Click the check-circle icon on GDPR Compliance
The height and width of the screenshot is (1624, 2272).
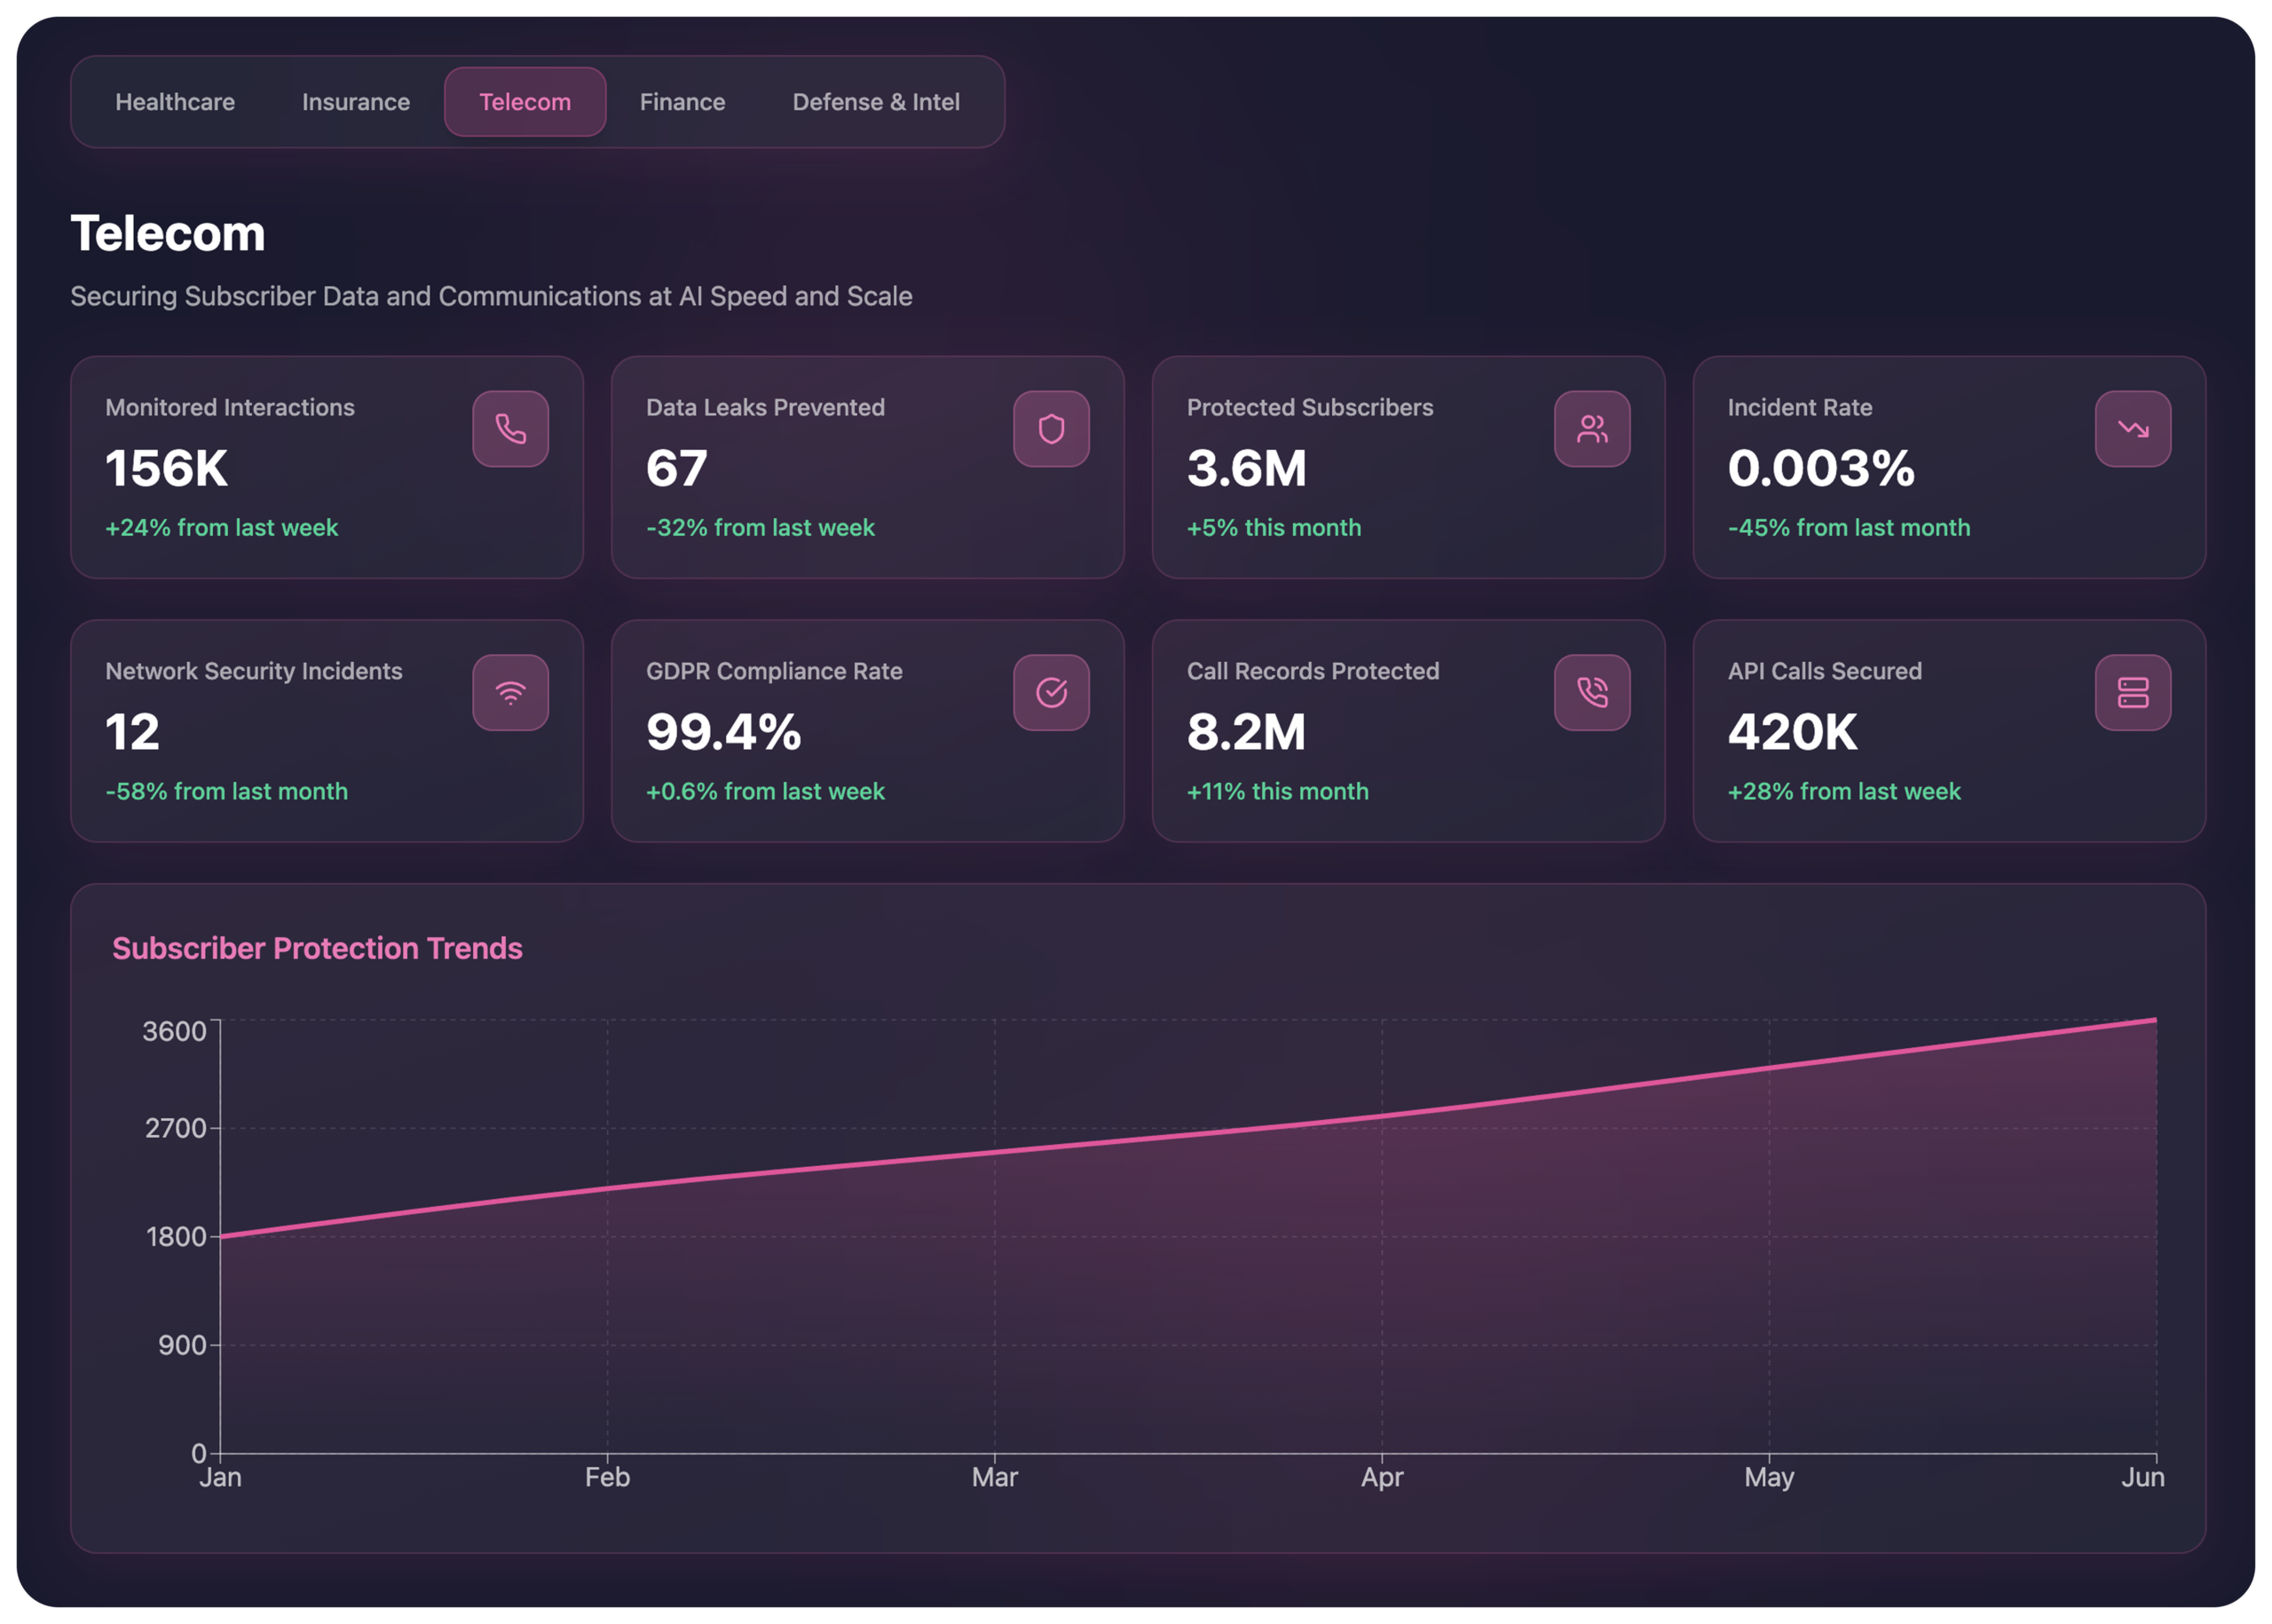(1051, 693)
